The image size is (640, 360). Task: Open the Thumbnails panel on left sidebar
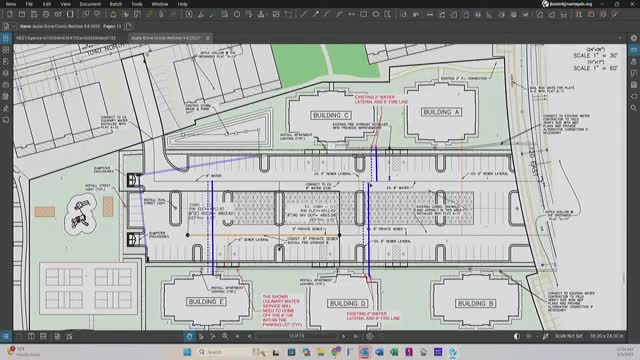6,50
